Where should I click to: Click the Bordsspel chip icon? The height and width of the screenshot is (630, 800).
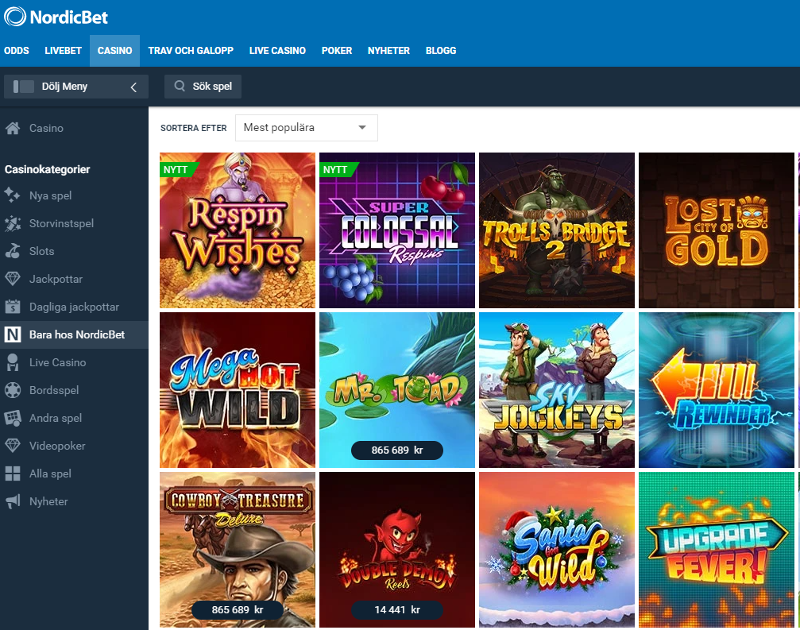coord(12,390)
